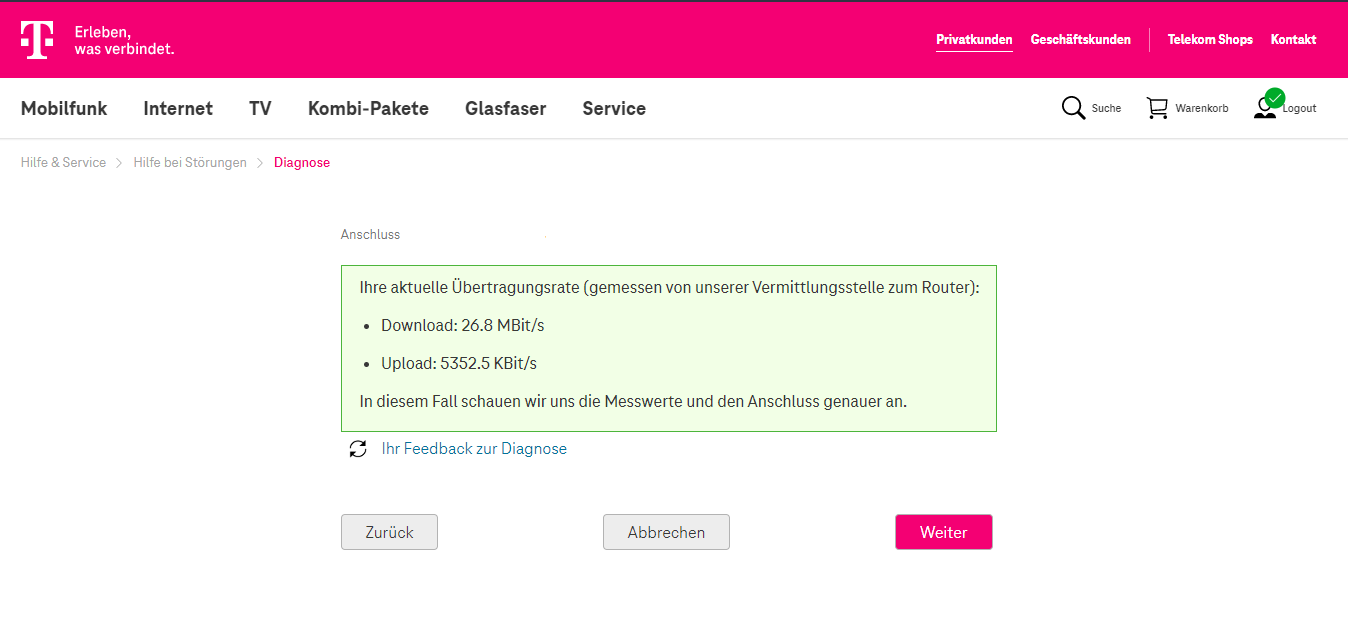Select the TV navigation item
Screen dimensions: 1348x630
[260, 109]
